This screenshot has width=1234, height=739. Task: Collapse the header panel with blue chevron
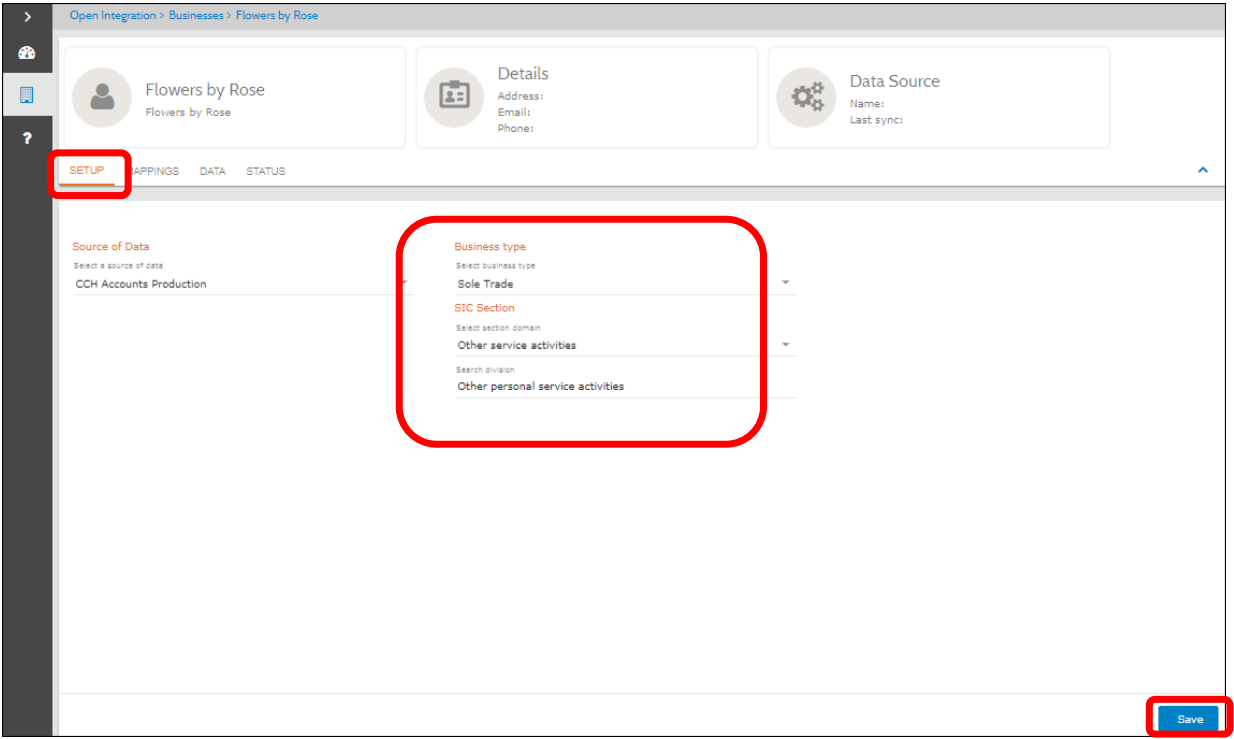pyautogui.click(x=1203, y=170)
